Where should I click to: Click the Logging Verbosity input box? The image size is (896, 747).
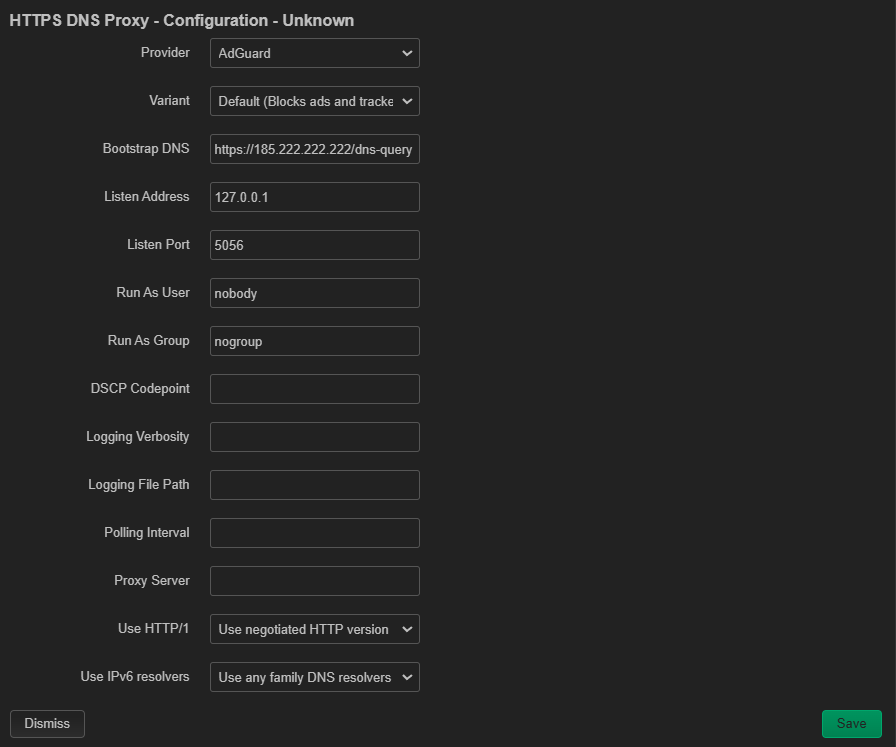pos(314,437)
